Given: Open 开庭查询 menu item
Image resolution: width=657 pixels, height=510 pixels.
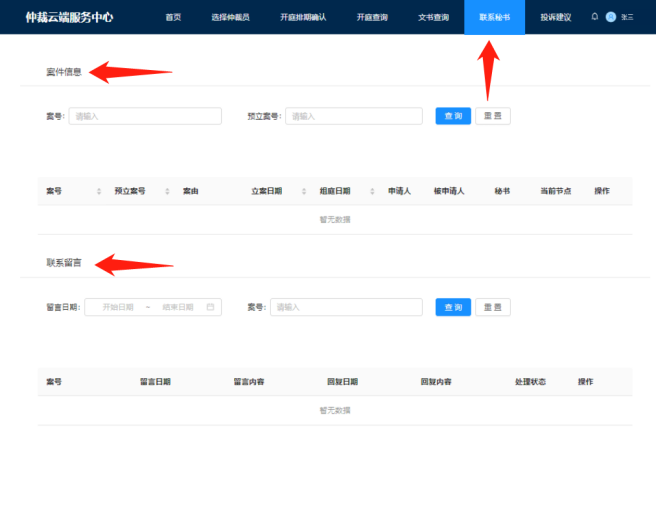Looking at the screenshot, I should coord(372,17).
